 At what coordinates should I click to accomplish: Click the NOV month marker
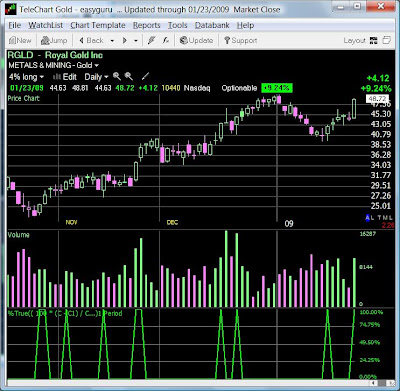point(71,222)
